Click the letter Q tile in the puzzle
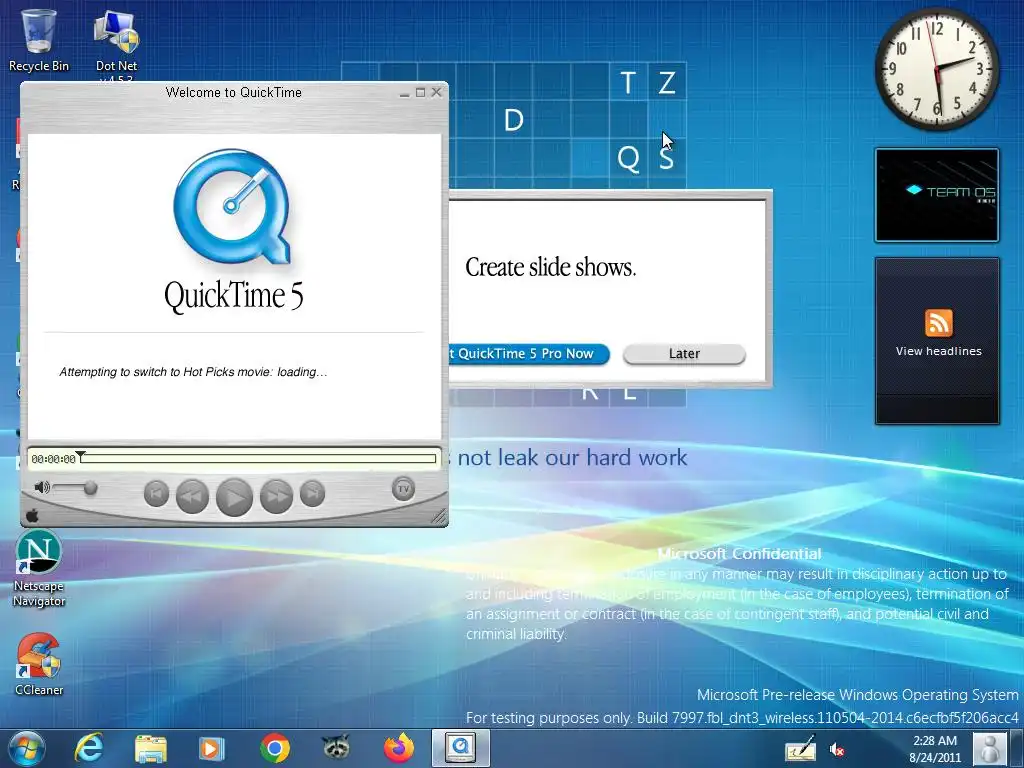Screen dimensions: 1024x768 628,158
